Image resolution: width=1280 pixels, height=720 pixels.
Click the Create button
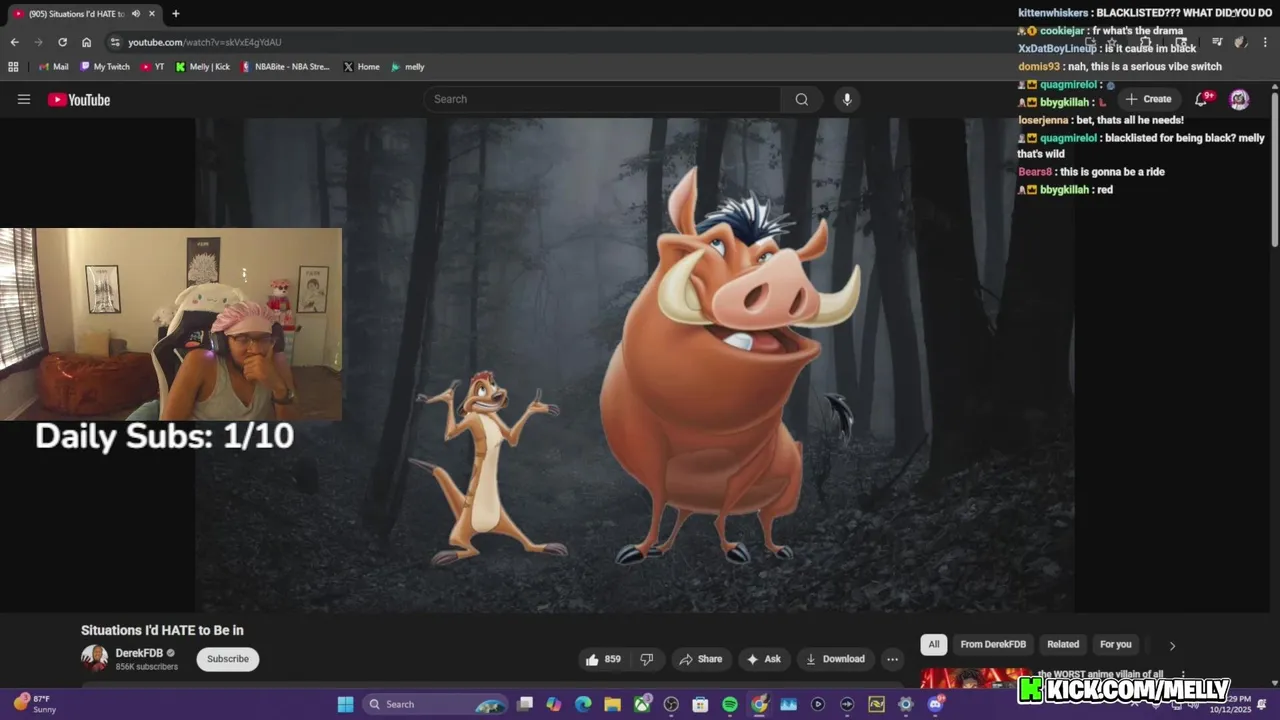[x=1148, y=99]
